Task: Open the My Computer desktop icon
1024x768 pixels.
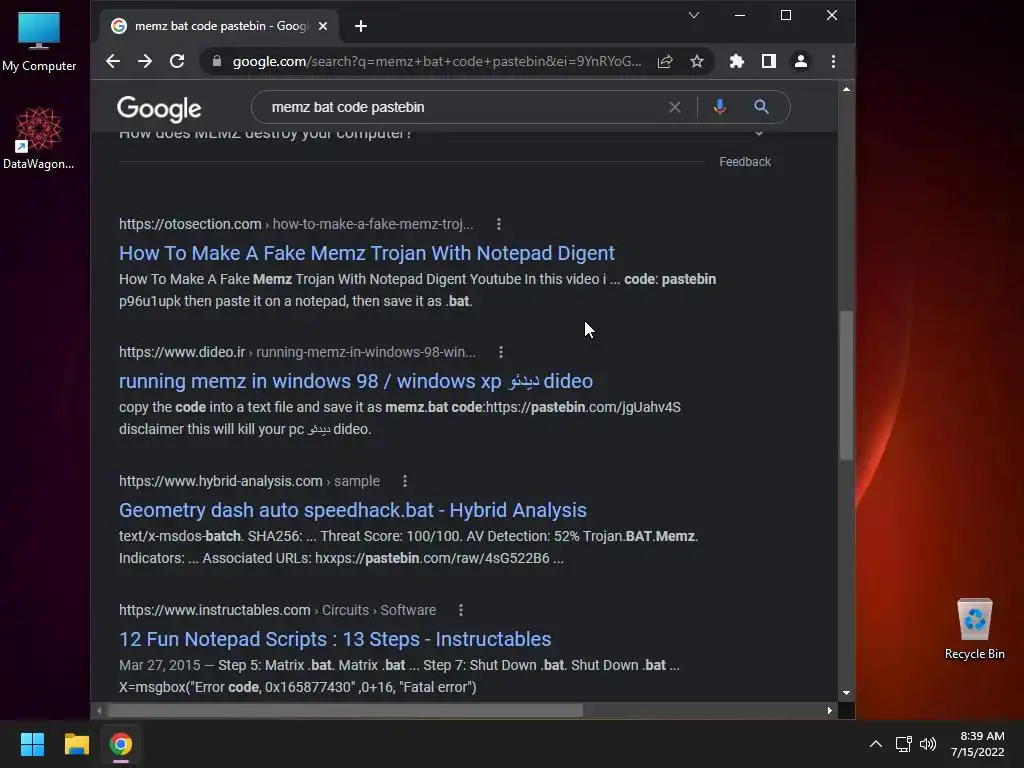Action: coord(39,42)
